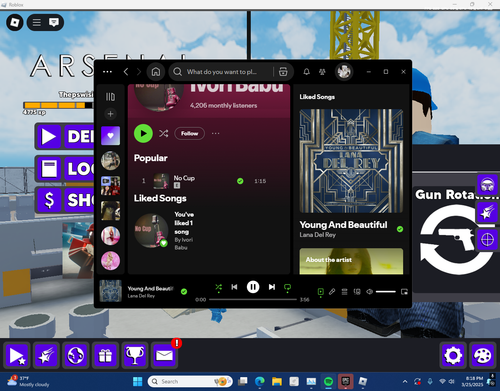Open the Roblox chat bubble icon
500x391 pixels.
tap(54, 22)
